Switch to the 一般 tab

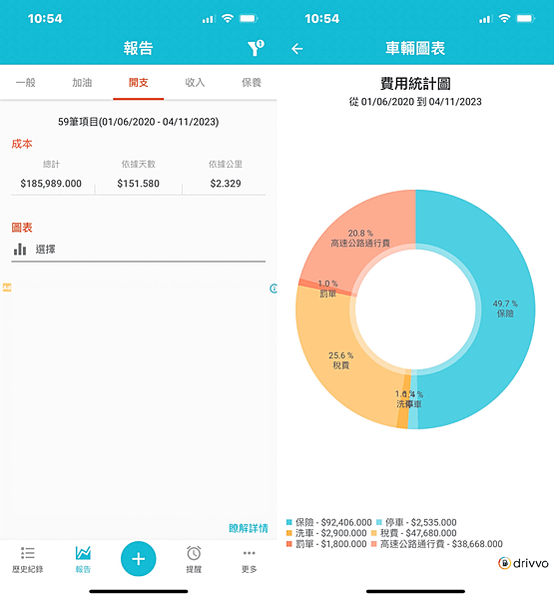[x=26, y=83]
